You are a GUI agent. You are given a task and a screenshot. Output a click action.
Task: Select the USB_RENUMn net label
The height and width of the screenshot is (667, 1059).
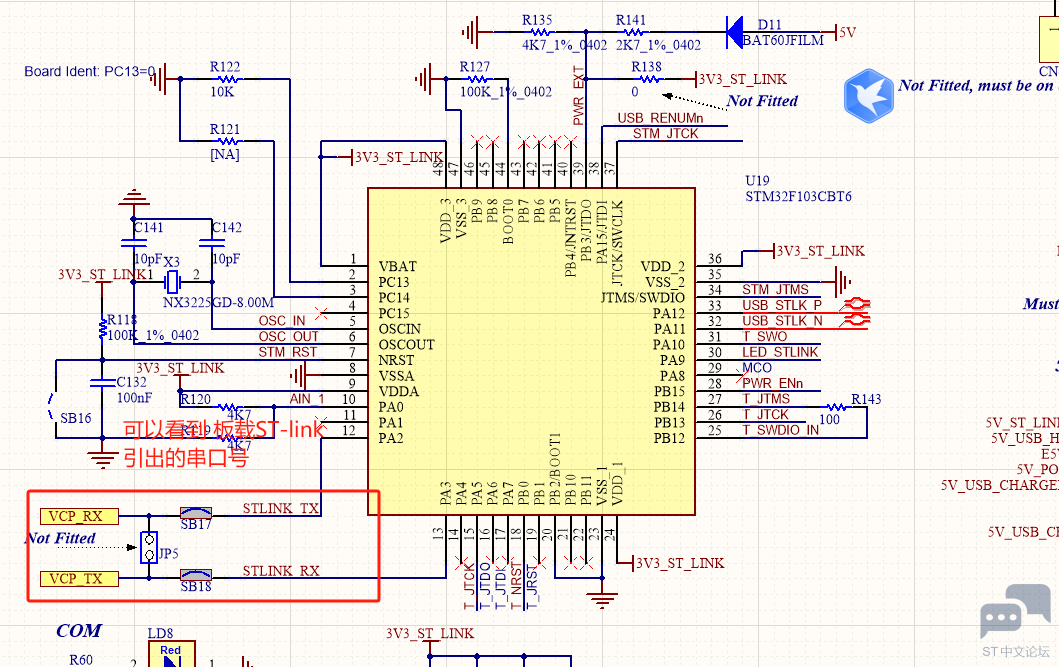(x=661, y=118)
